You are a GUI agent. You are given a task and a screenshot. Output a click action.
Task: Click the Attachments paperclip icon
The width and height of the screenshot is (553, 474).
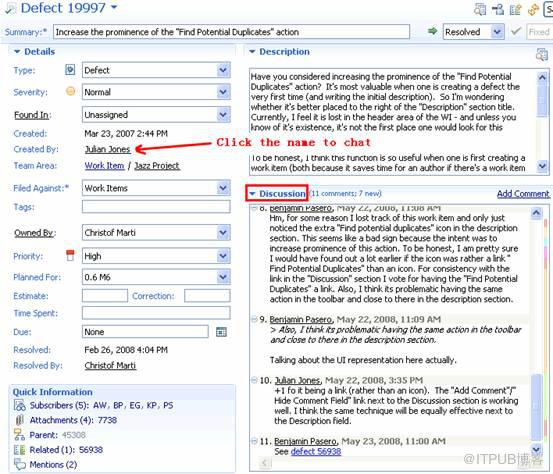click(x=20, y=420)
